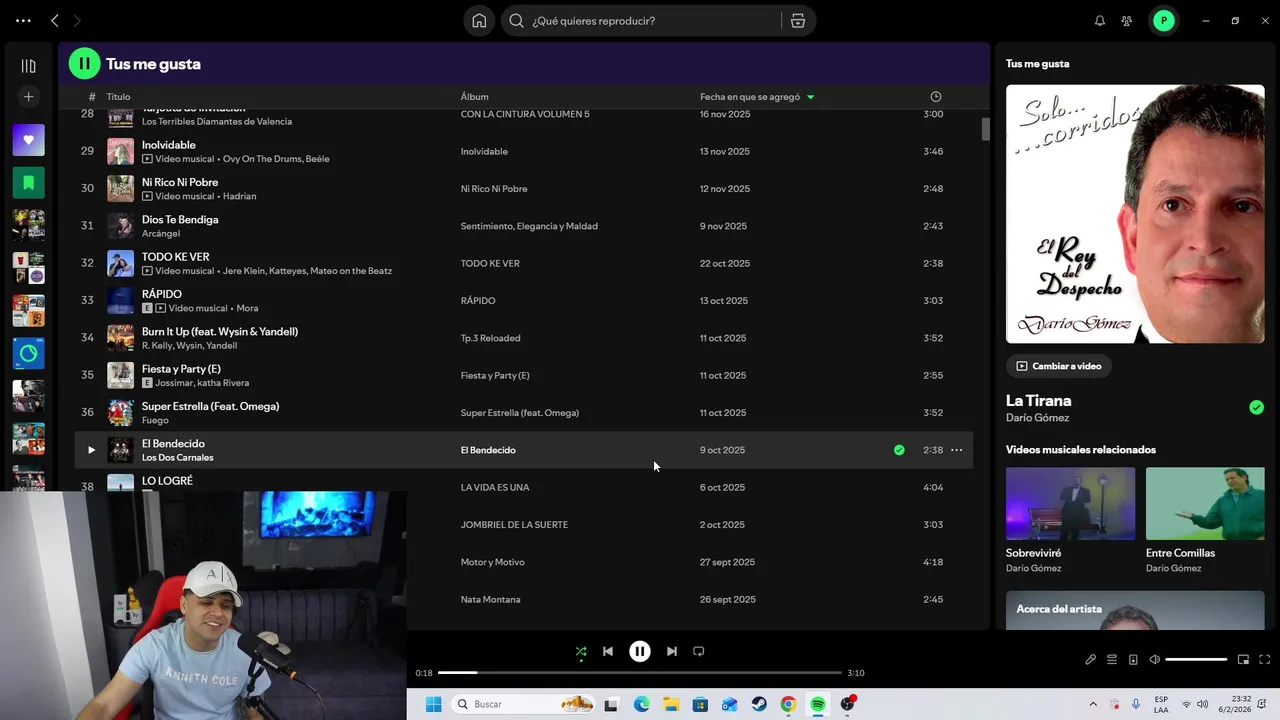1280x720 pixels.
Task: Open the mini player icon
Action: [1243, 660]
